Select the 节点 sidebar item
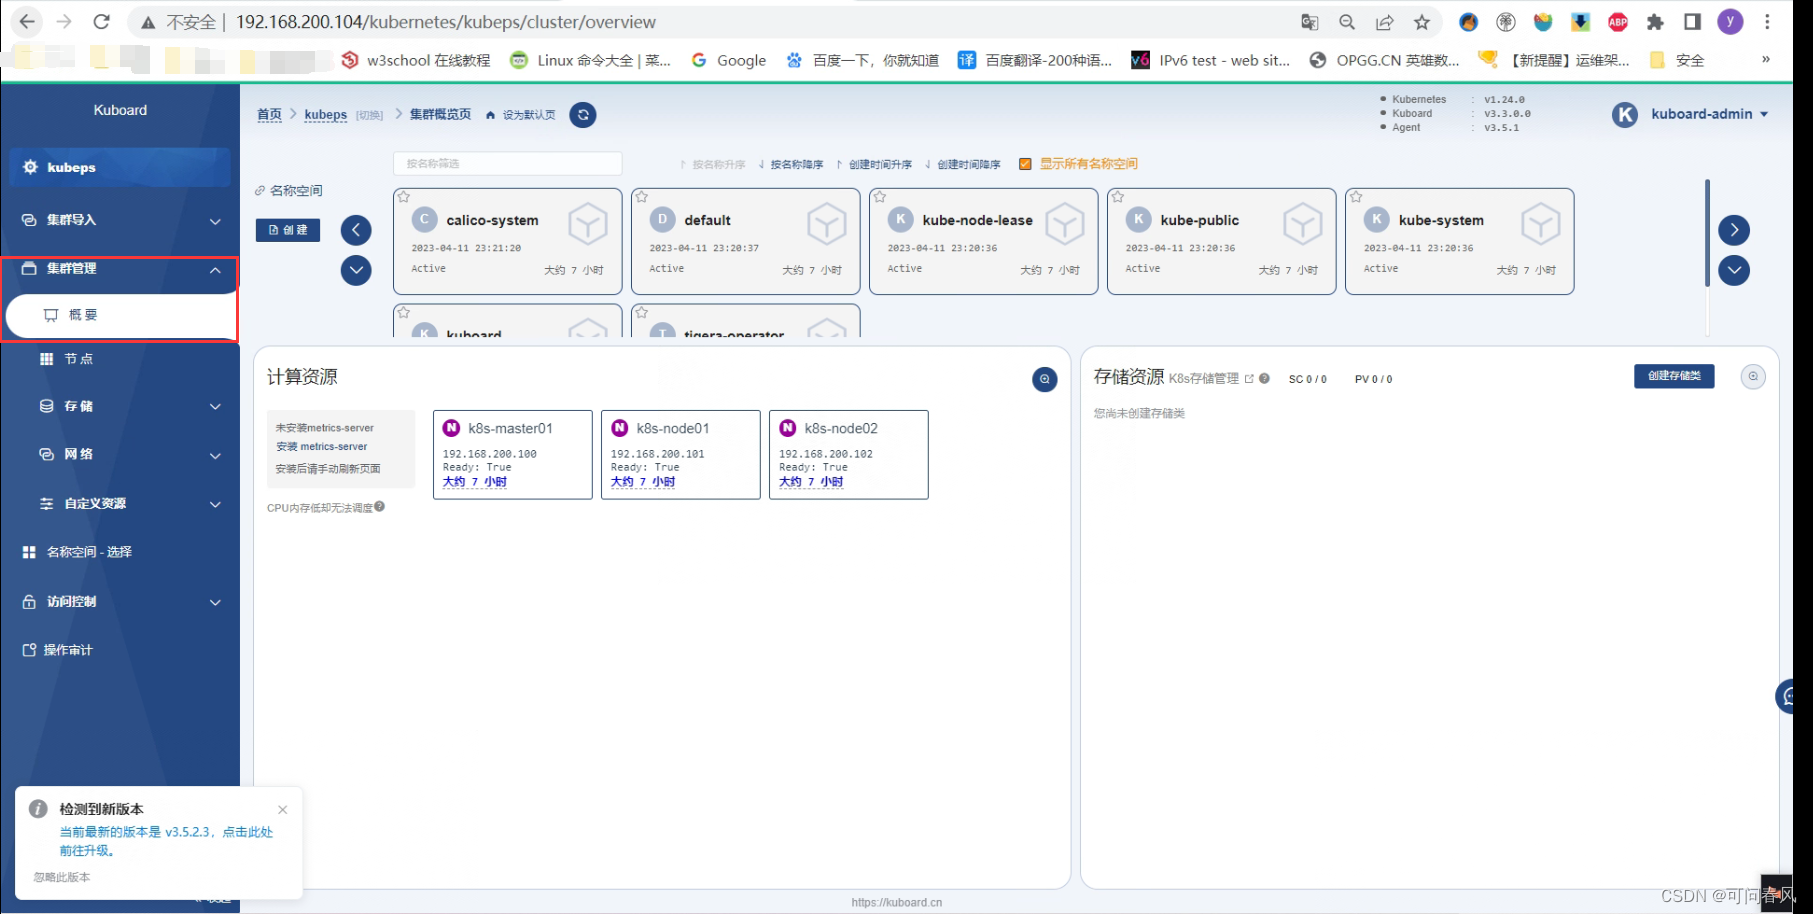The image size is (1813, 914). (x=120, y=359)
